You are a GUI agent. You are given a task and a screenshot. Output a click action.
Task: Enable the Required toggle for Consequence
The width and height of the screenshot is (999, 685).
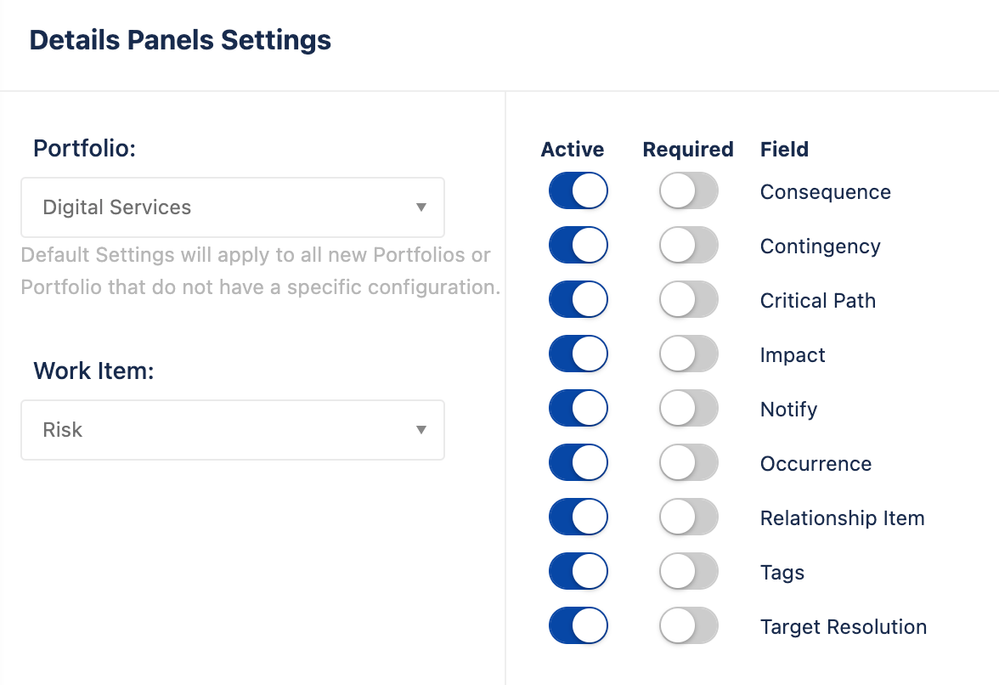click(x=688, y=191)
